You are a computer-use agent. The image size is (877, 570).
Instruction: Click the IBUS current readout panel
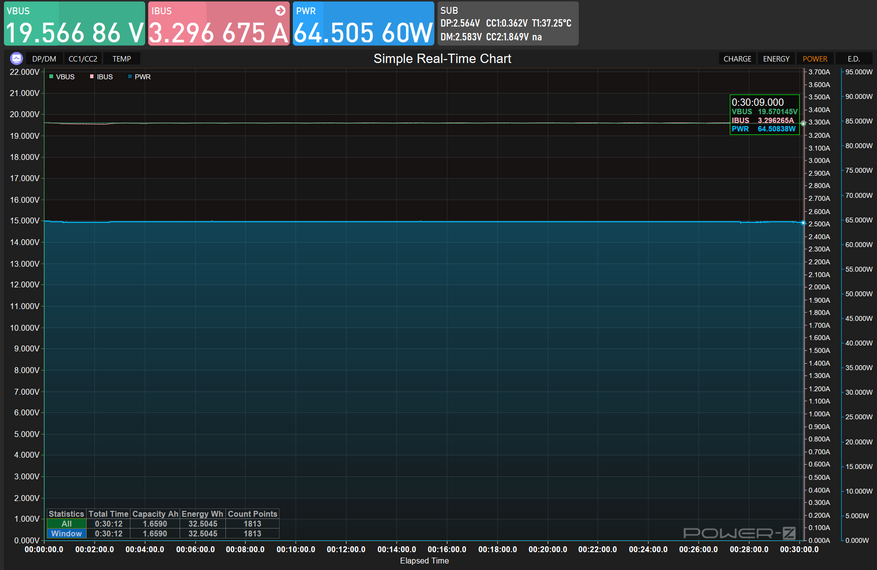pyautogui.click(x=219, y=23)
